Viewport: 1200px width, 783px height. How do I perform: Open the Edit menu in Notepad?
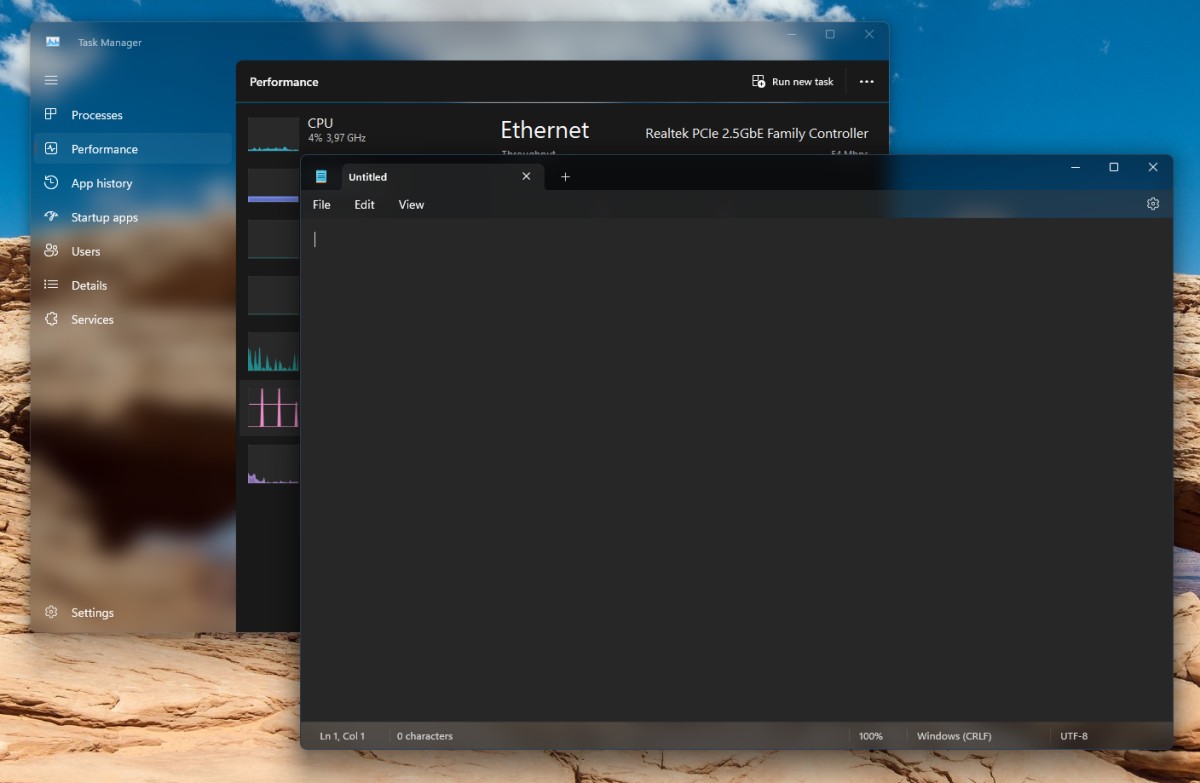[364, 204]
